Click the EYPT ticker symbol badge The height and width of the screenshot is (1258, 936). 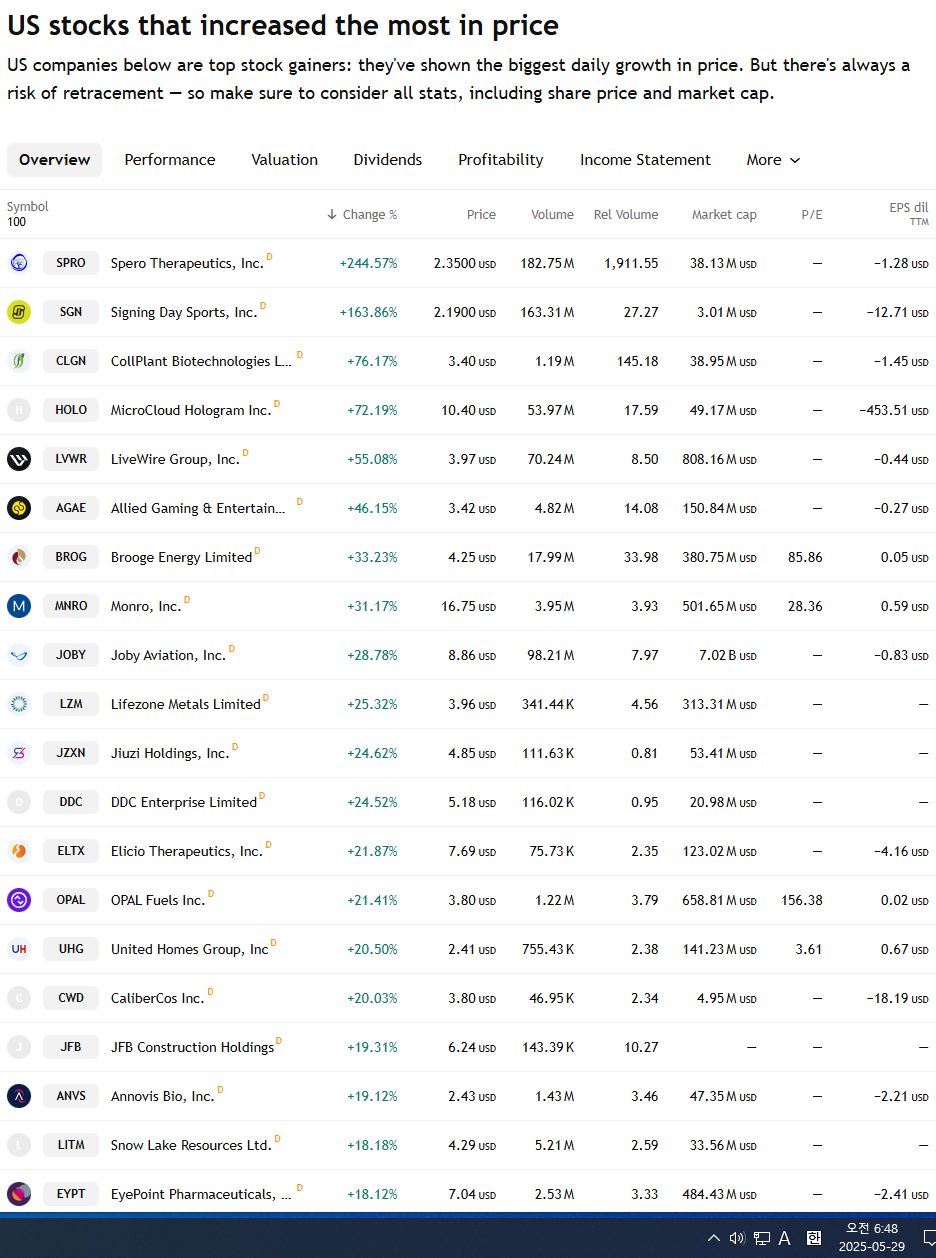click(71, 1194)
